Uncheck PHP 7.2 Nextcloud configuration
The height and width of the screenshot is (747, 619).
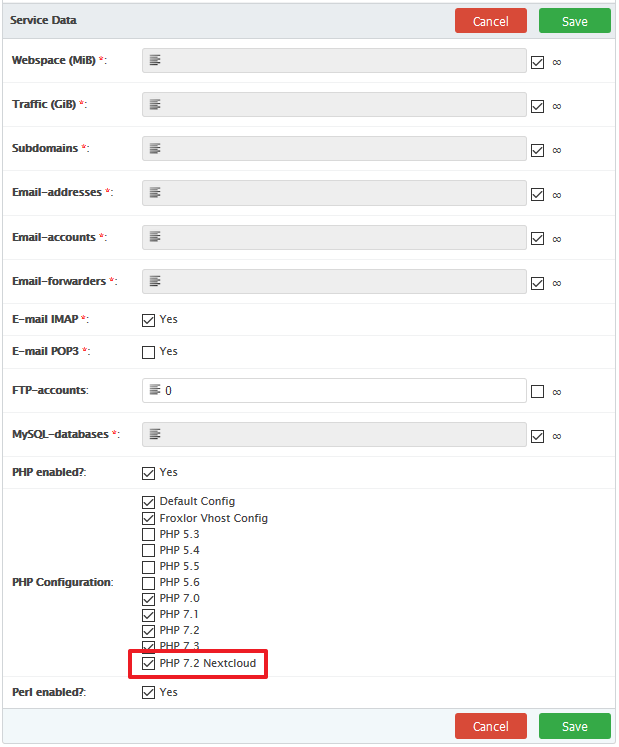[x=149, y=663]
